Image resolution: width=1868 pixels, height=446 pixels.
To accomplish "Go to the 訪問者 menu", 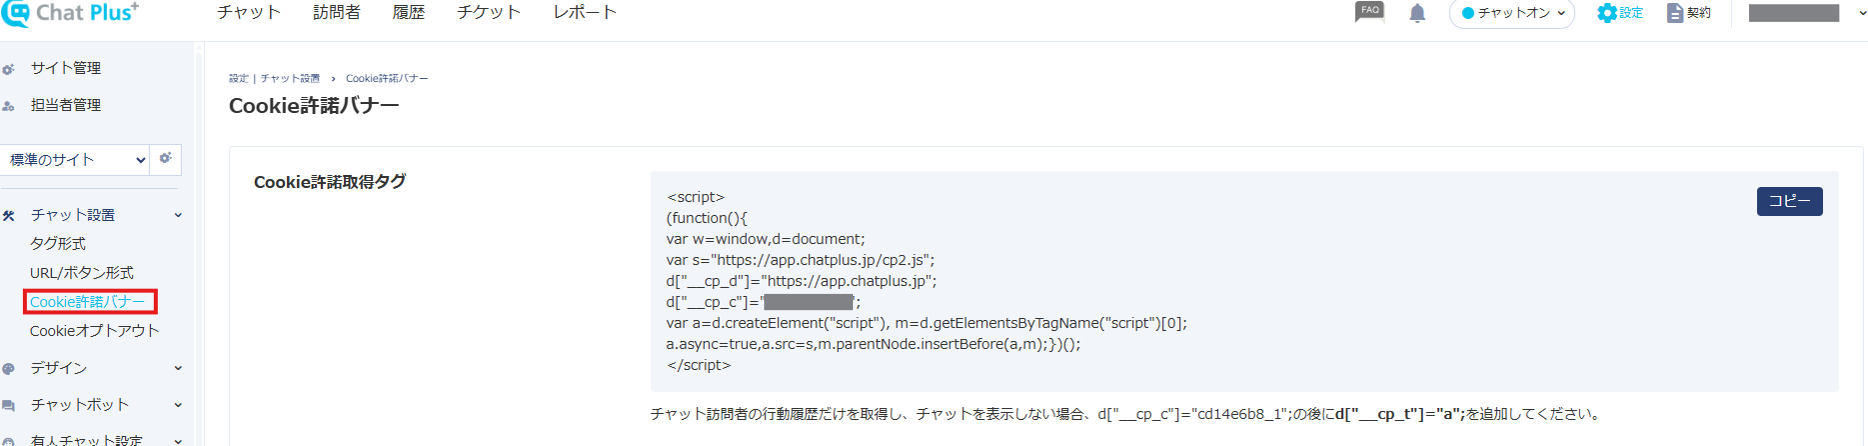I will (337, 12).
